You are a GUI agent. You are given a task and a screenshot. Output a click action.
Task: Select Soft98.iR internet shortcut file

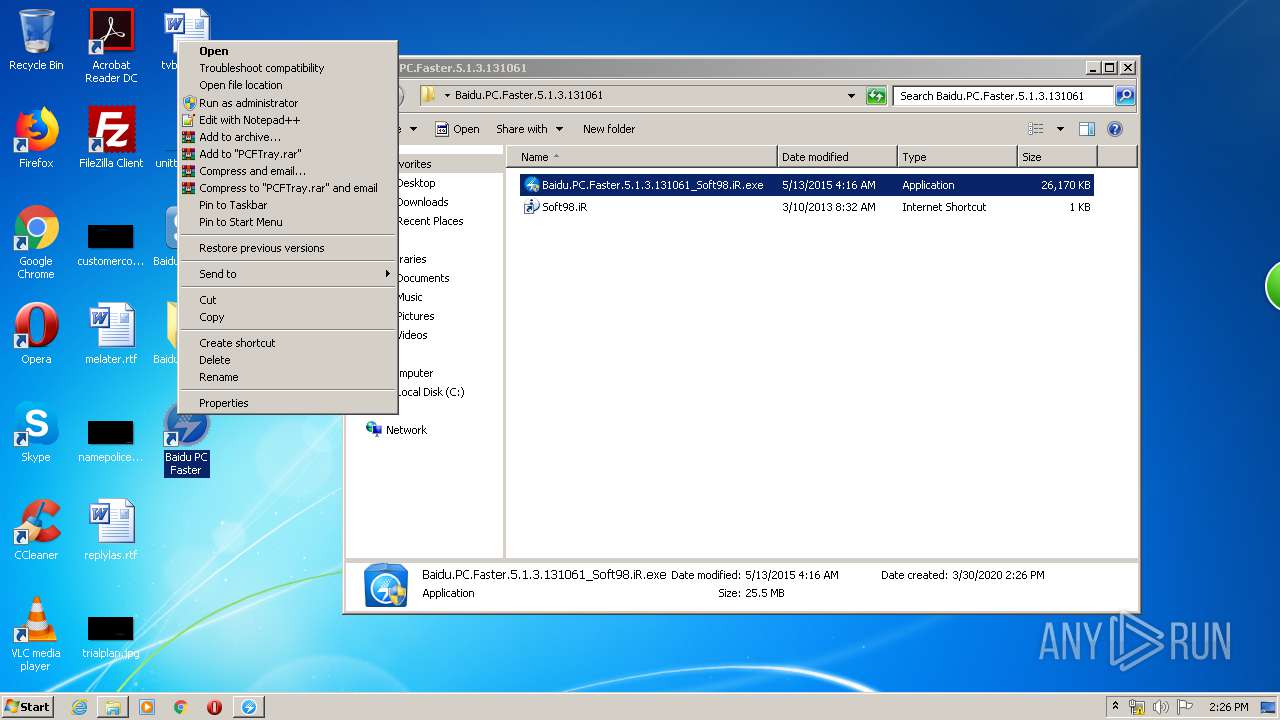tap(807, 207)
